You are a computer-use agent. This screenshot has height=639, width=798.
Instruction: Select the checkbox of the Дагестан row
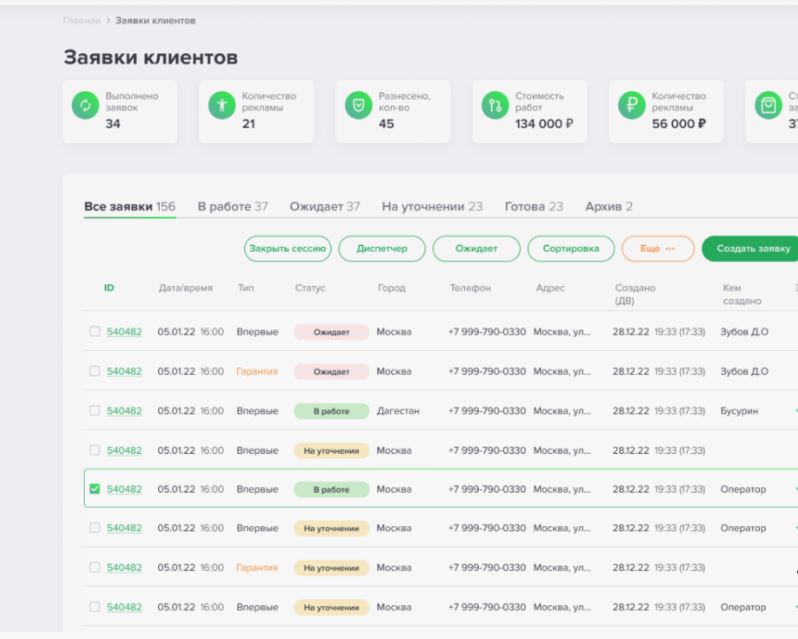(95, 411)
